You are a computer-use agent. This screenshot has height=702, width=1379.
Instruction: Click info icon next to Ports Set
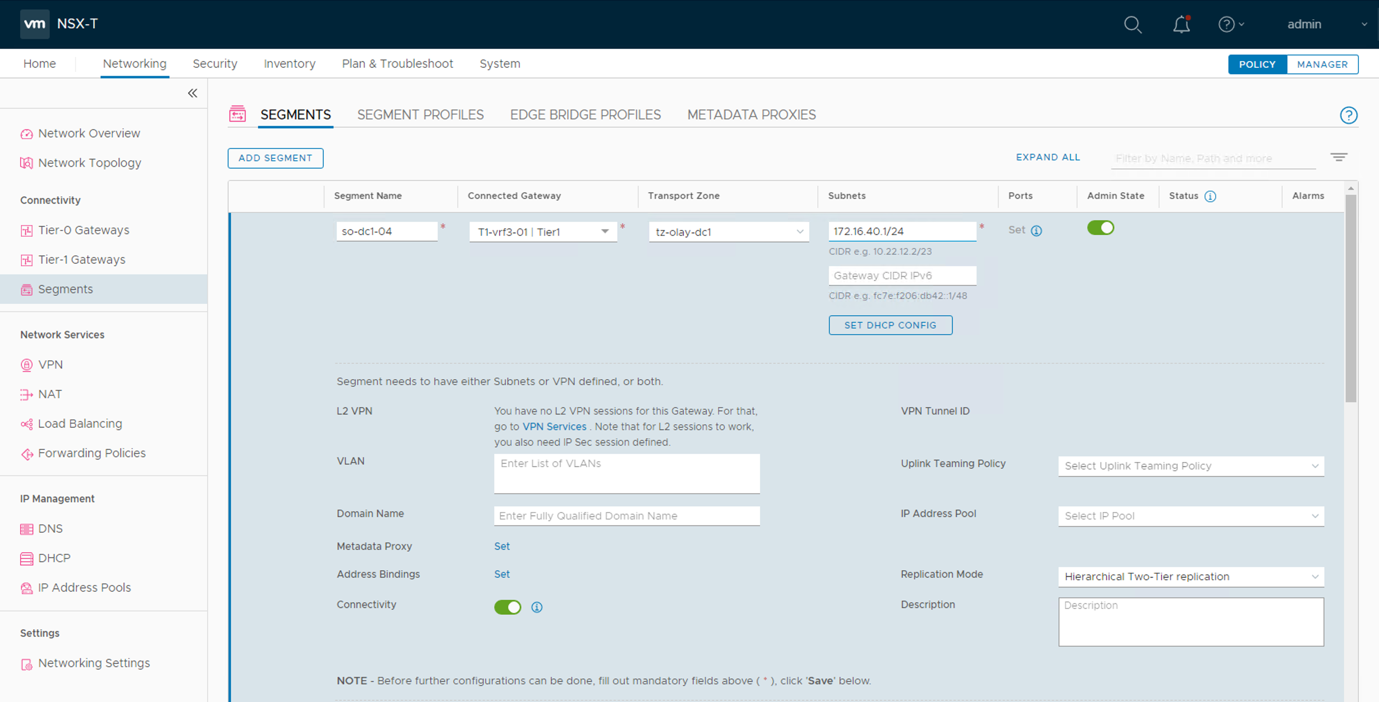pyautogui.click(x=1036, y=231)
